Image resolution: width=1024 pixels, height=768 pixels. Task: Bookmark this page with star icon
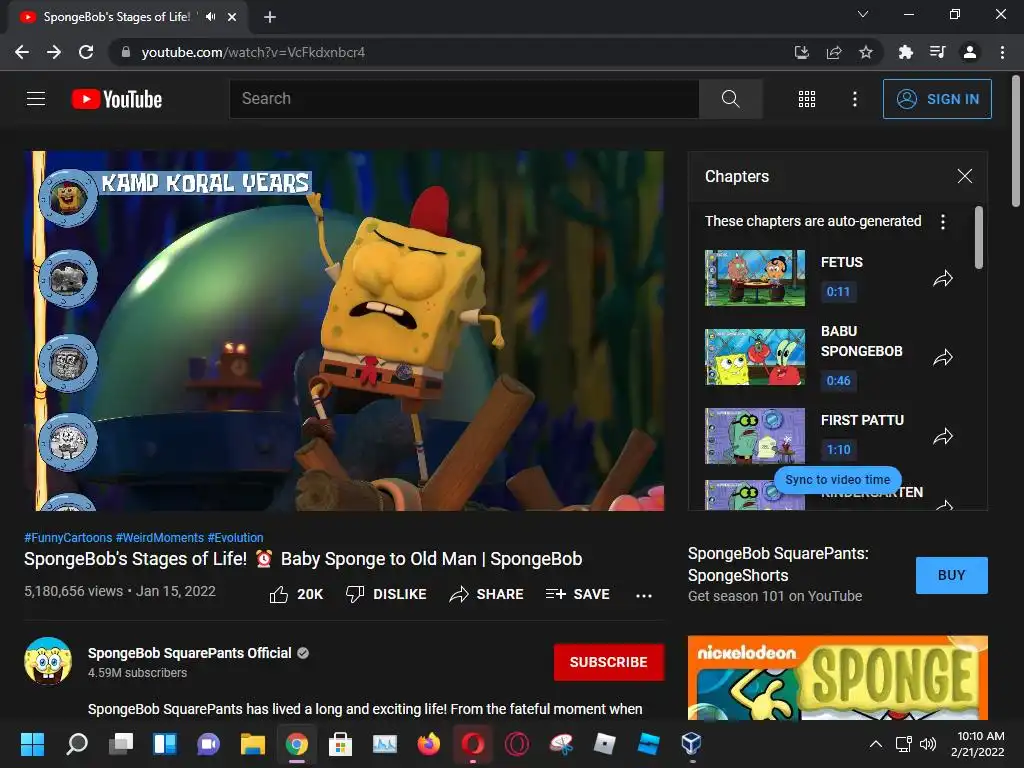pos(866,52)
